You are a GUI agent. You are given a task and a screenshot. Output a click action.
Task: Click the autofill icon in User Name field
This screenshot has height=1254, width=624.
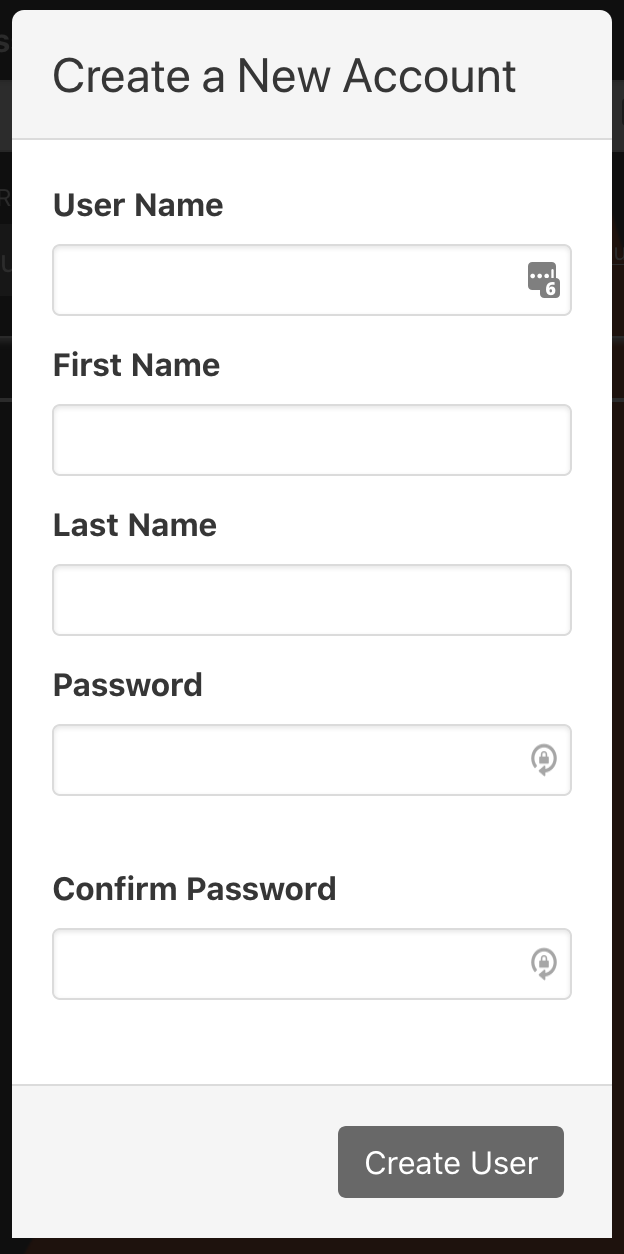[543, 278]
